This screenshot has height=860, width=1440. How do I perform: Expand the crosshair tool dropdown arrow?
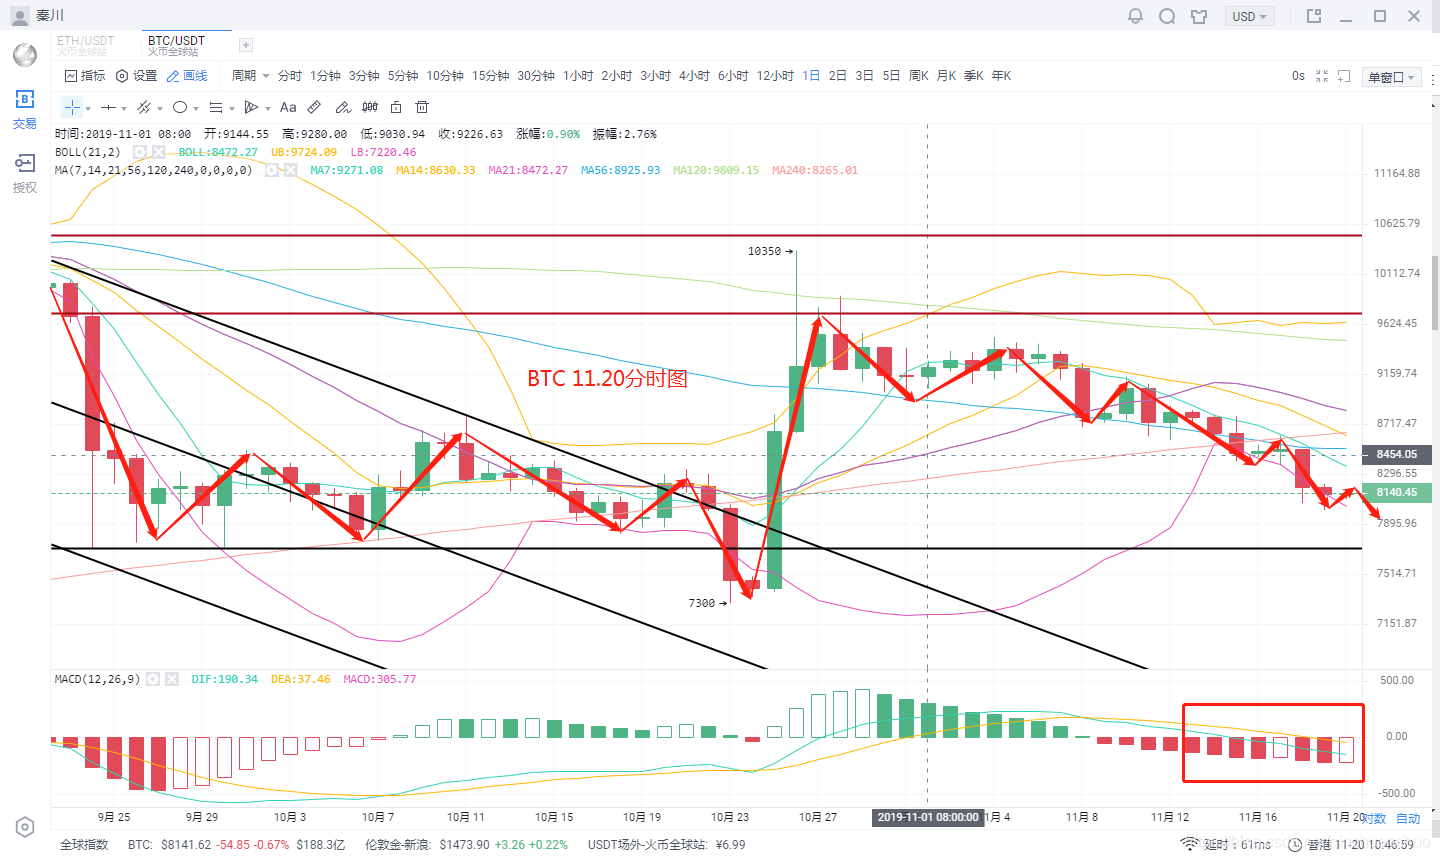point(88,108)
